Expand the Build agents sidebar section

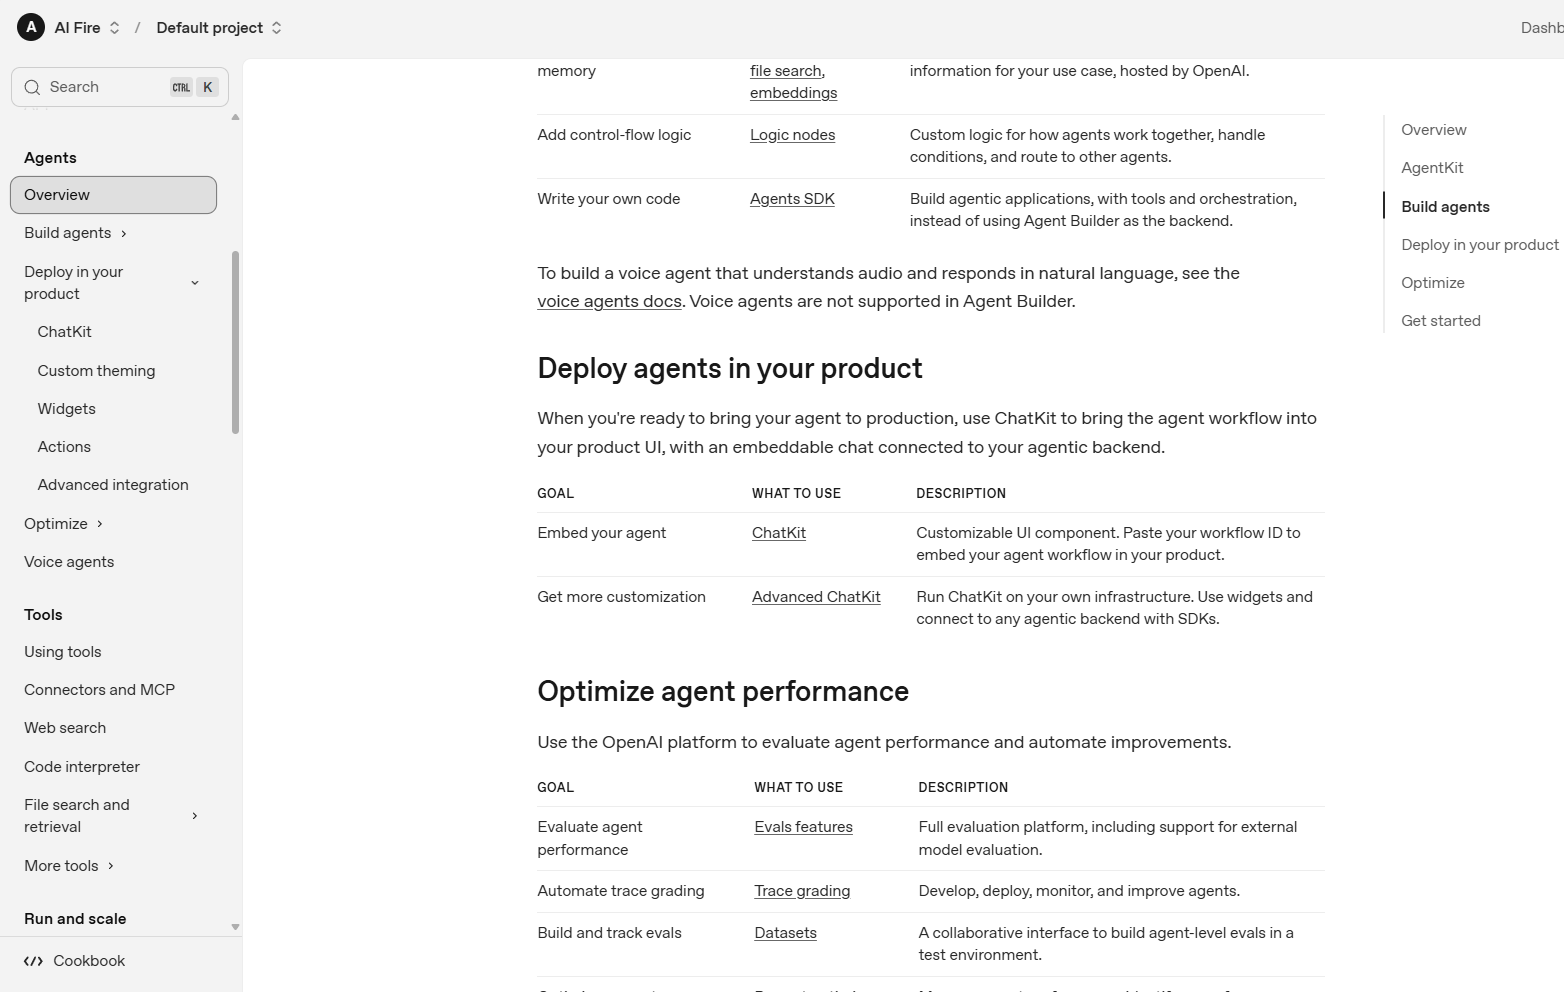[x=123, y=234]
